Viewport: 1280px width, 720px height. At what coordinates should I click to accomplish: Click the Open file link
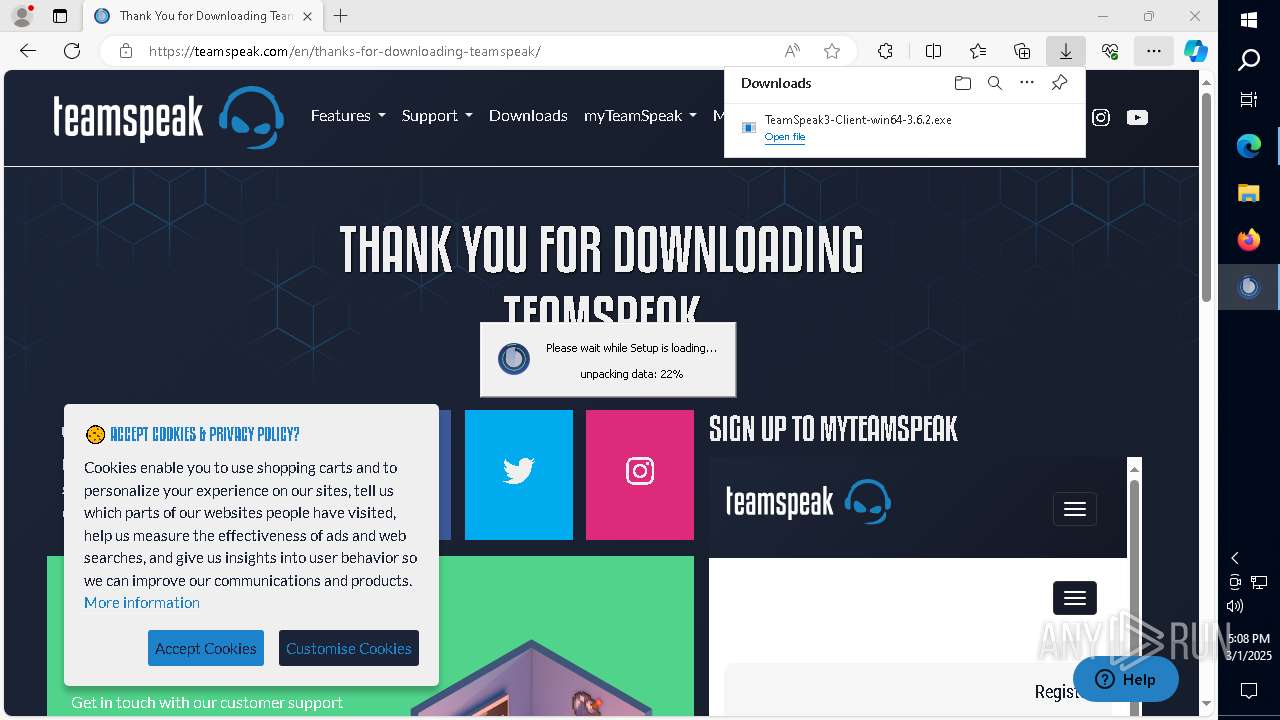coord(785,137)
